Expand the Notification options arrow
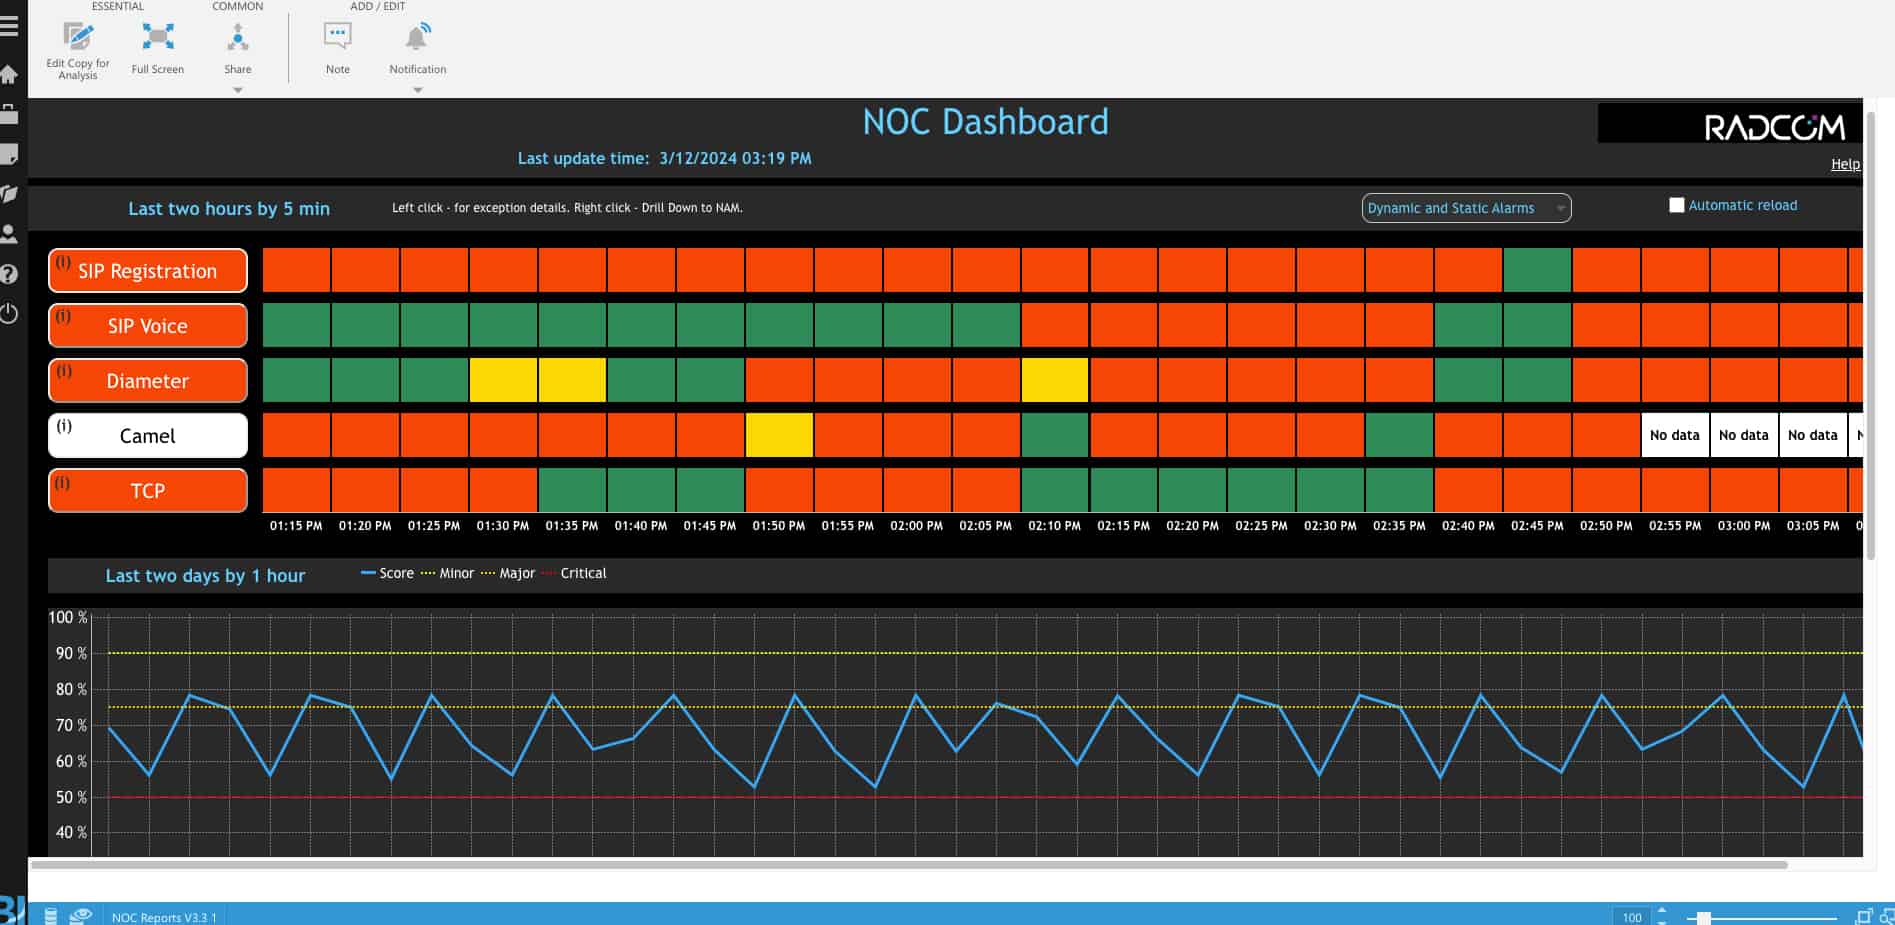The image size is (1895, 925). [x=417, y=89]
